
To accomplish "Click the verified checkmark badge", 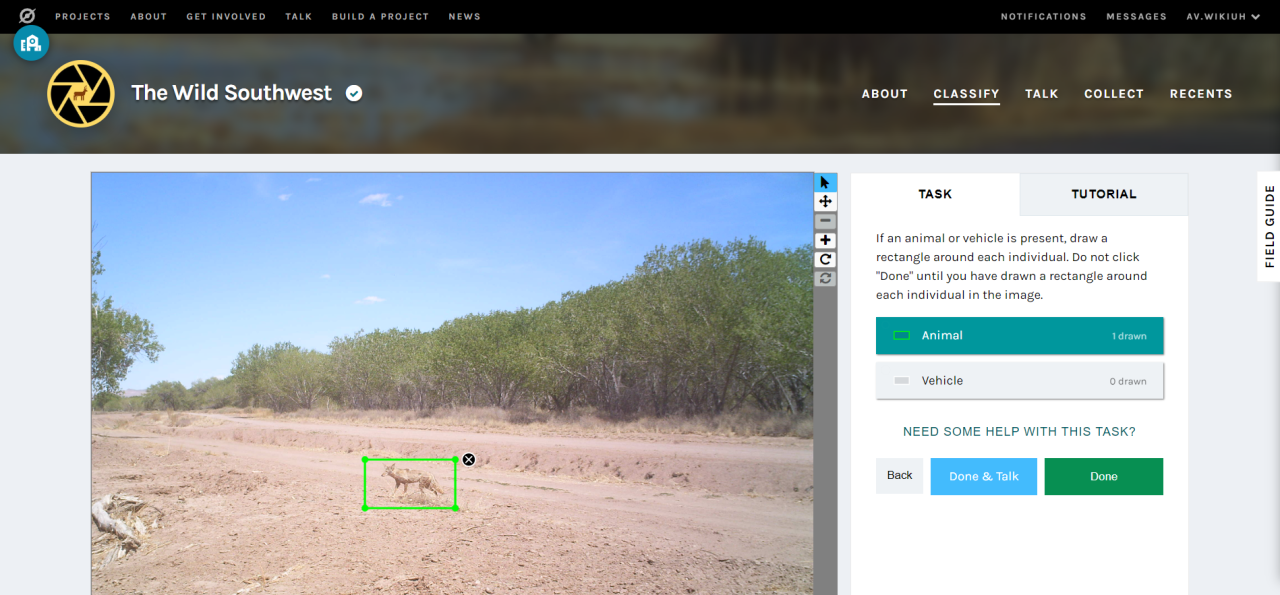I will 354,93.
